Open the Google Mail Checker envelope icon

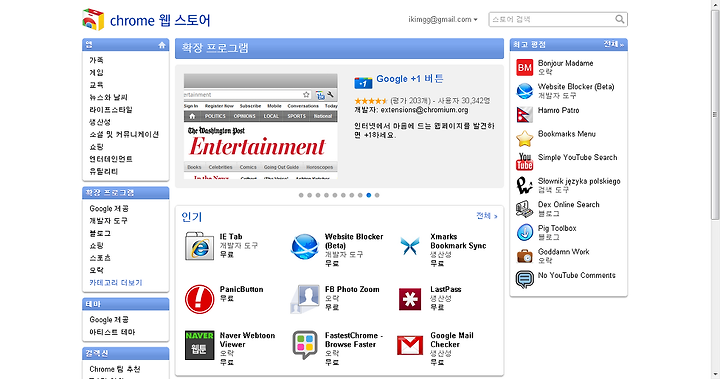(410, 345)
